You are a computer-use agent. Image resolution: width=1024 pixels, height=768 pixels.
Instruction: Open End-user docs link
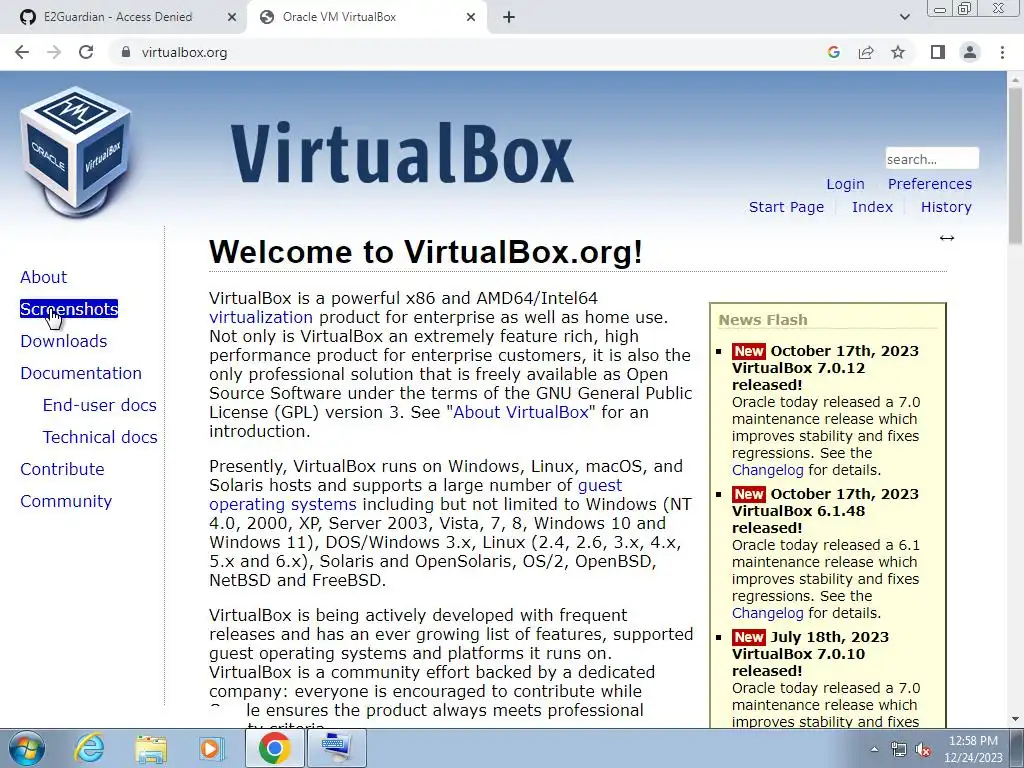[99, 405]
